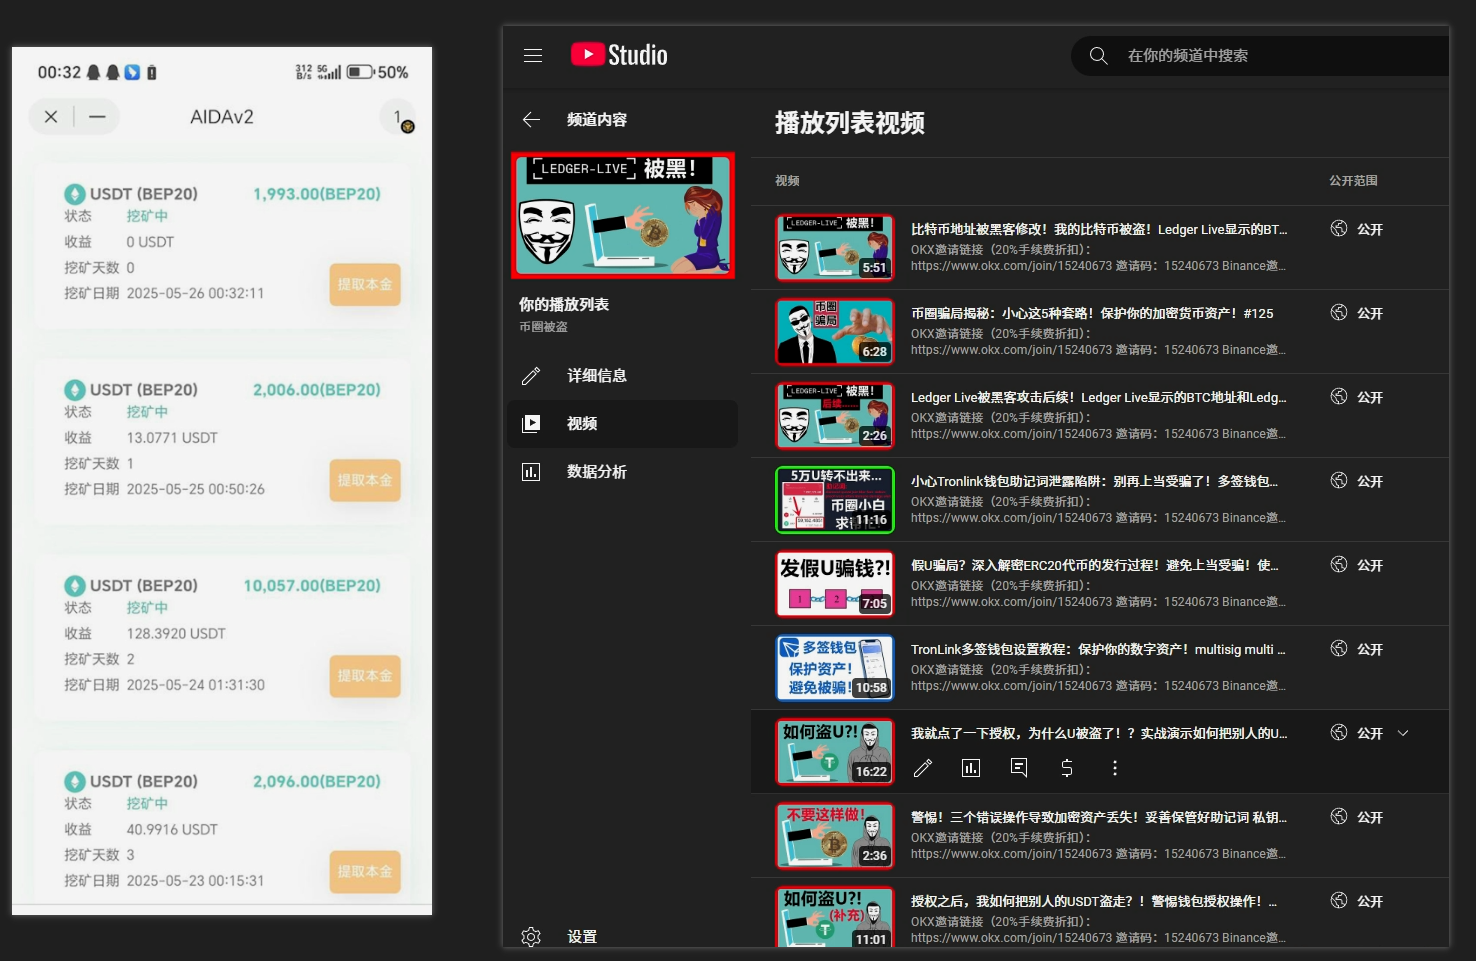Open Settings gear in sidebar
Image resolution: width=1476 pixels, height=961 pixels.
tap(531, 937)
